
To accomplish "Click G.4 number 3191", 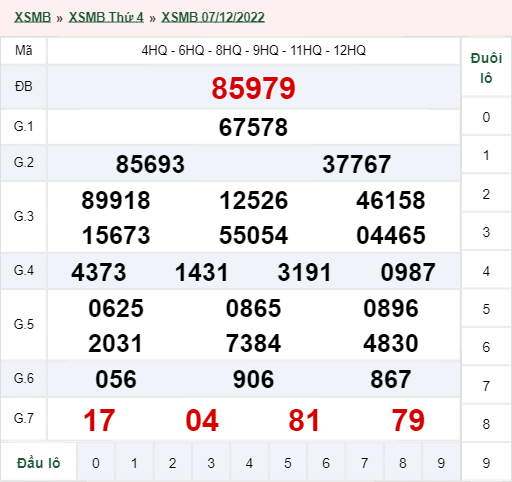I will [304, 272].
